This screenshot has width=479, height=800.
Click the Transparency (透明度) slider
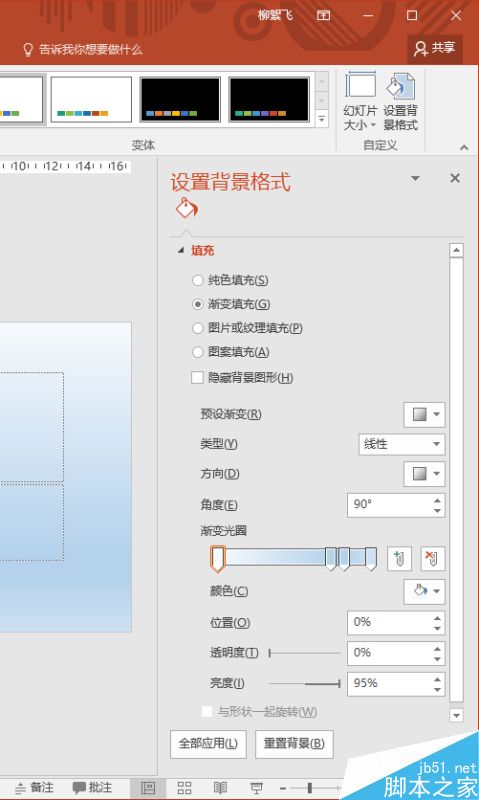(305, 653)
